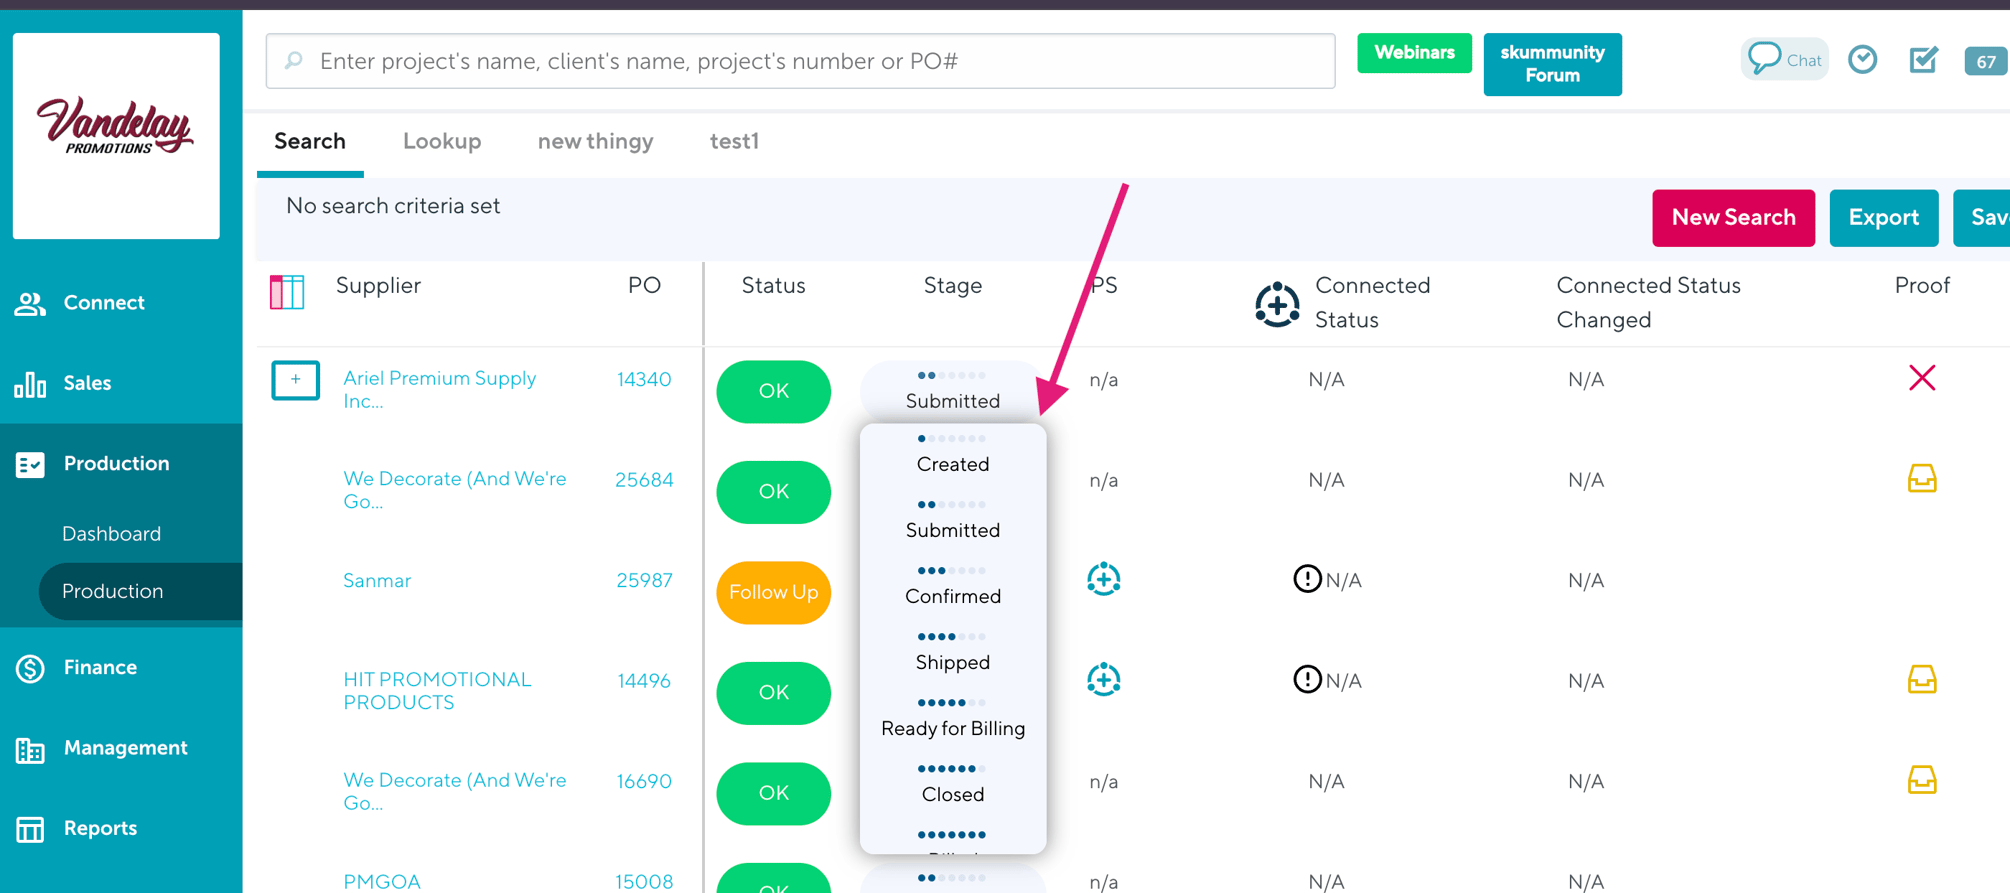Click the 67 notifications badge
The height and width of the screenshot is (893, 2010).
1986,61
